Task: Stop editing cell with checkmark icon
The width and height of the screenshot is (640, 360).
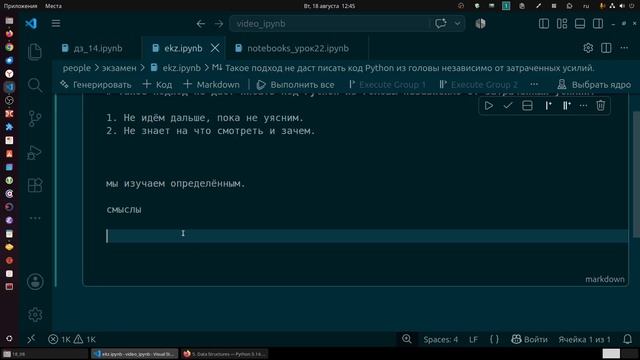Action: [x=508, y=106]
